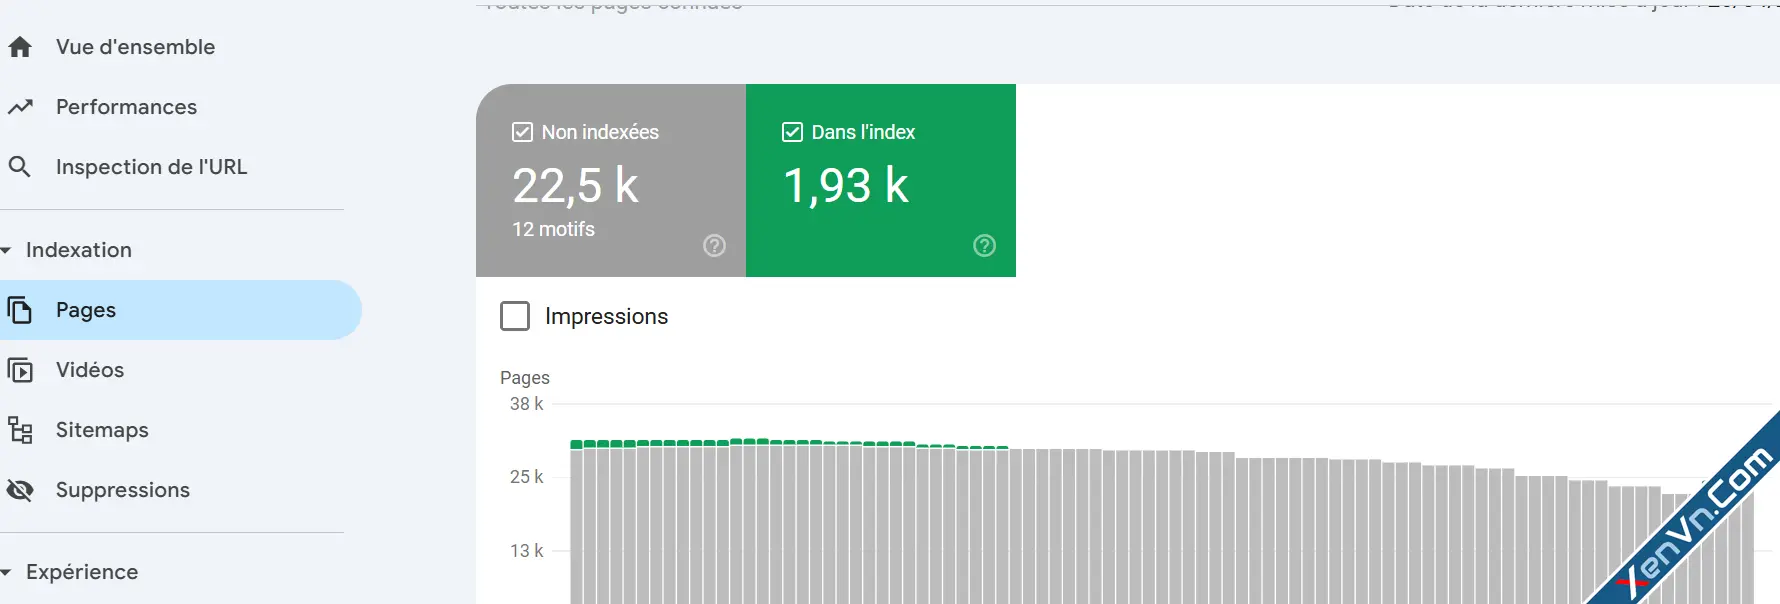The image size is (1780, 604).
Task: Click the home icon beside Vue d'ensemble
Action: [20, 47]
